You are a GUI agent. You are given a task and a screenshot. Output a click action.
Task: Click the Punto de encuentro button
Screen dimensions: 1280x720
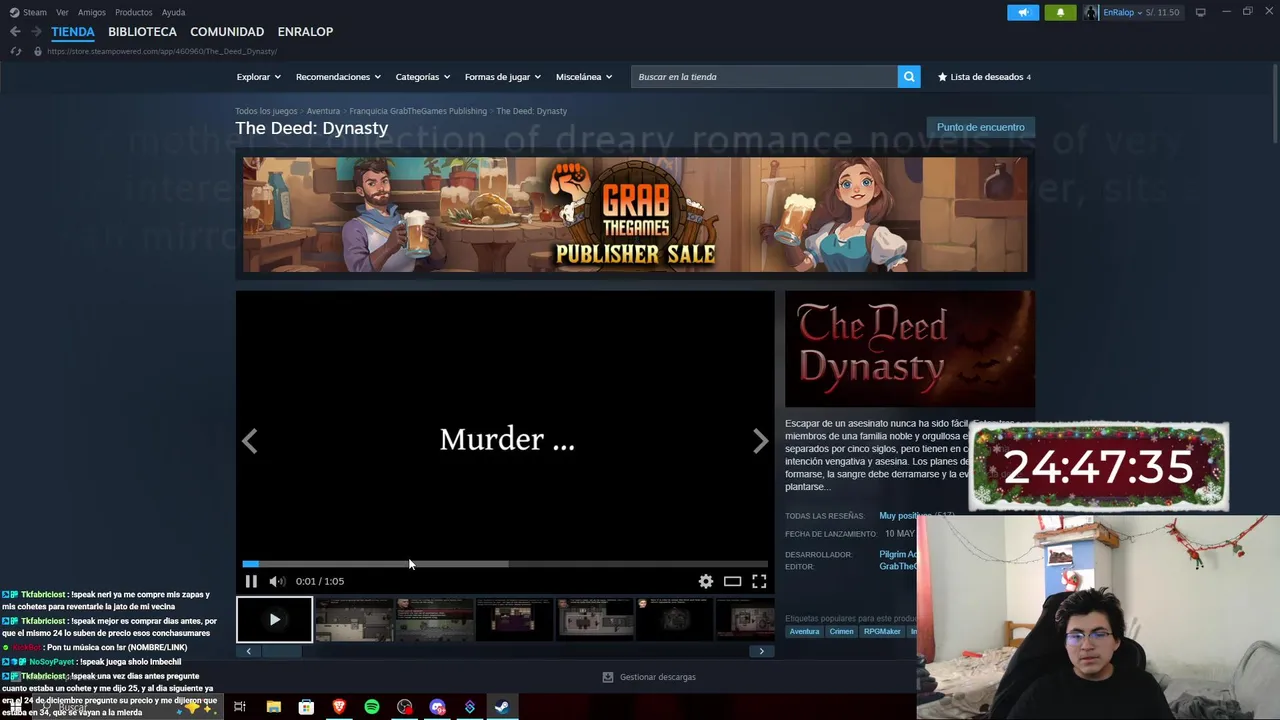(x=980, y=127)
